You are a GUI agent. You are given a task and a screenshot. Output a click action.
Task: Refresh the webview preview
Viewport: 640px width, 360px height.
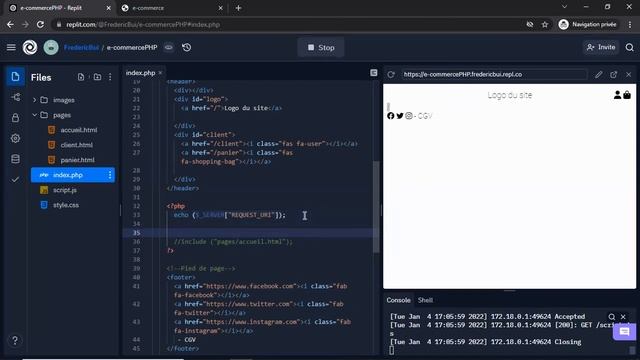pos(391,75)
